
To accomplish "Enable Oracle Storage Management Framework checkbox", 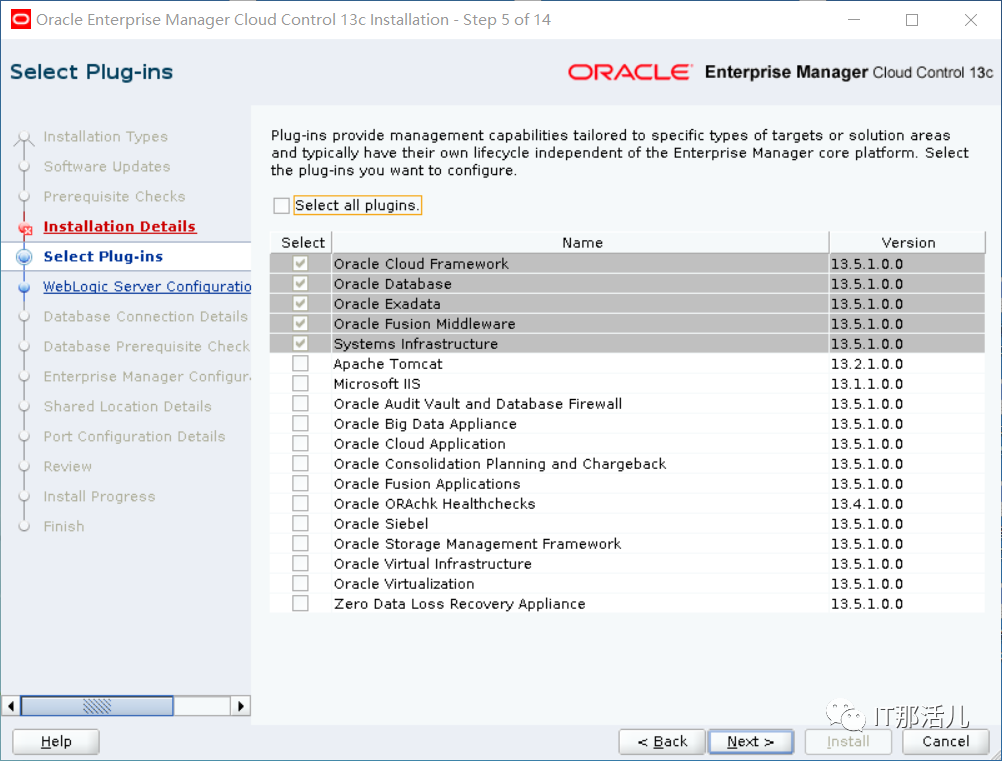I will click(300, 544).
